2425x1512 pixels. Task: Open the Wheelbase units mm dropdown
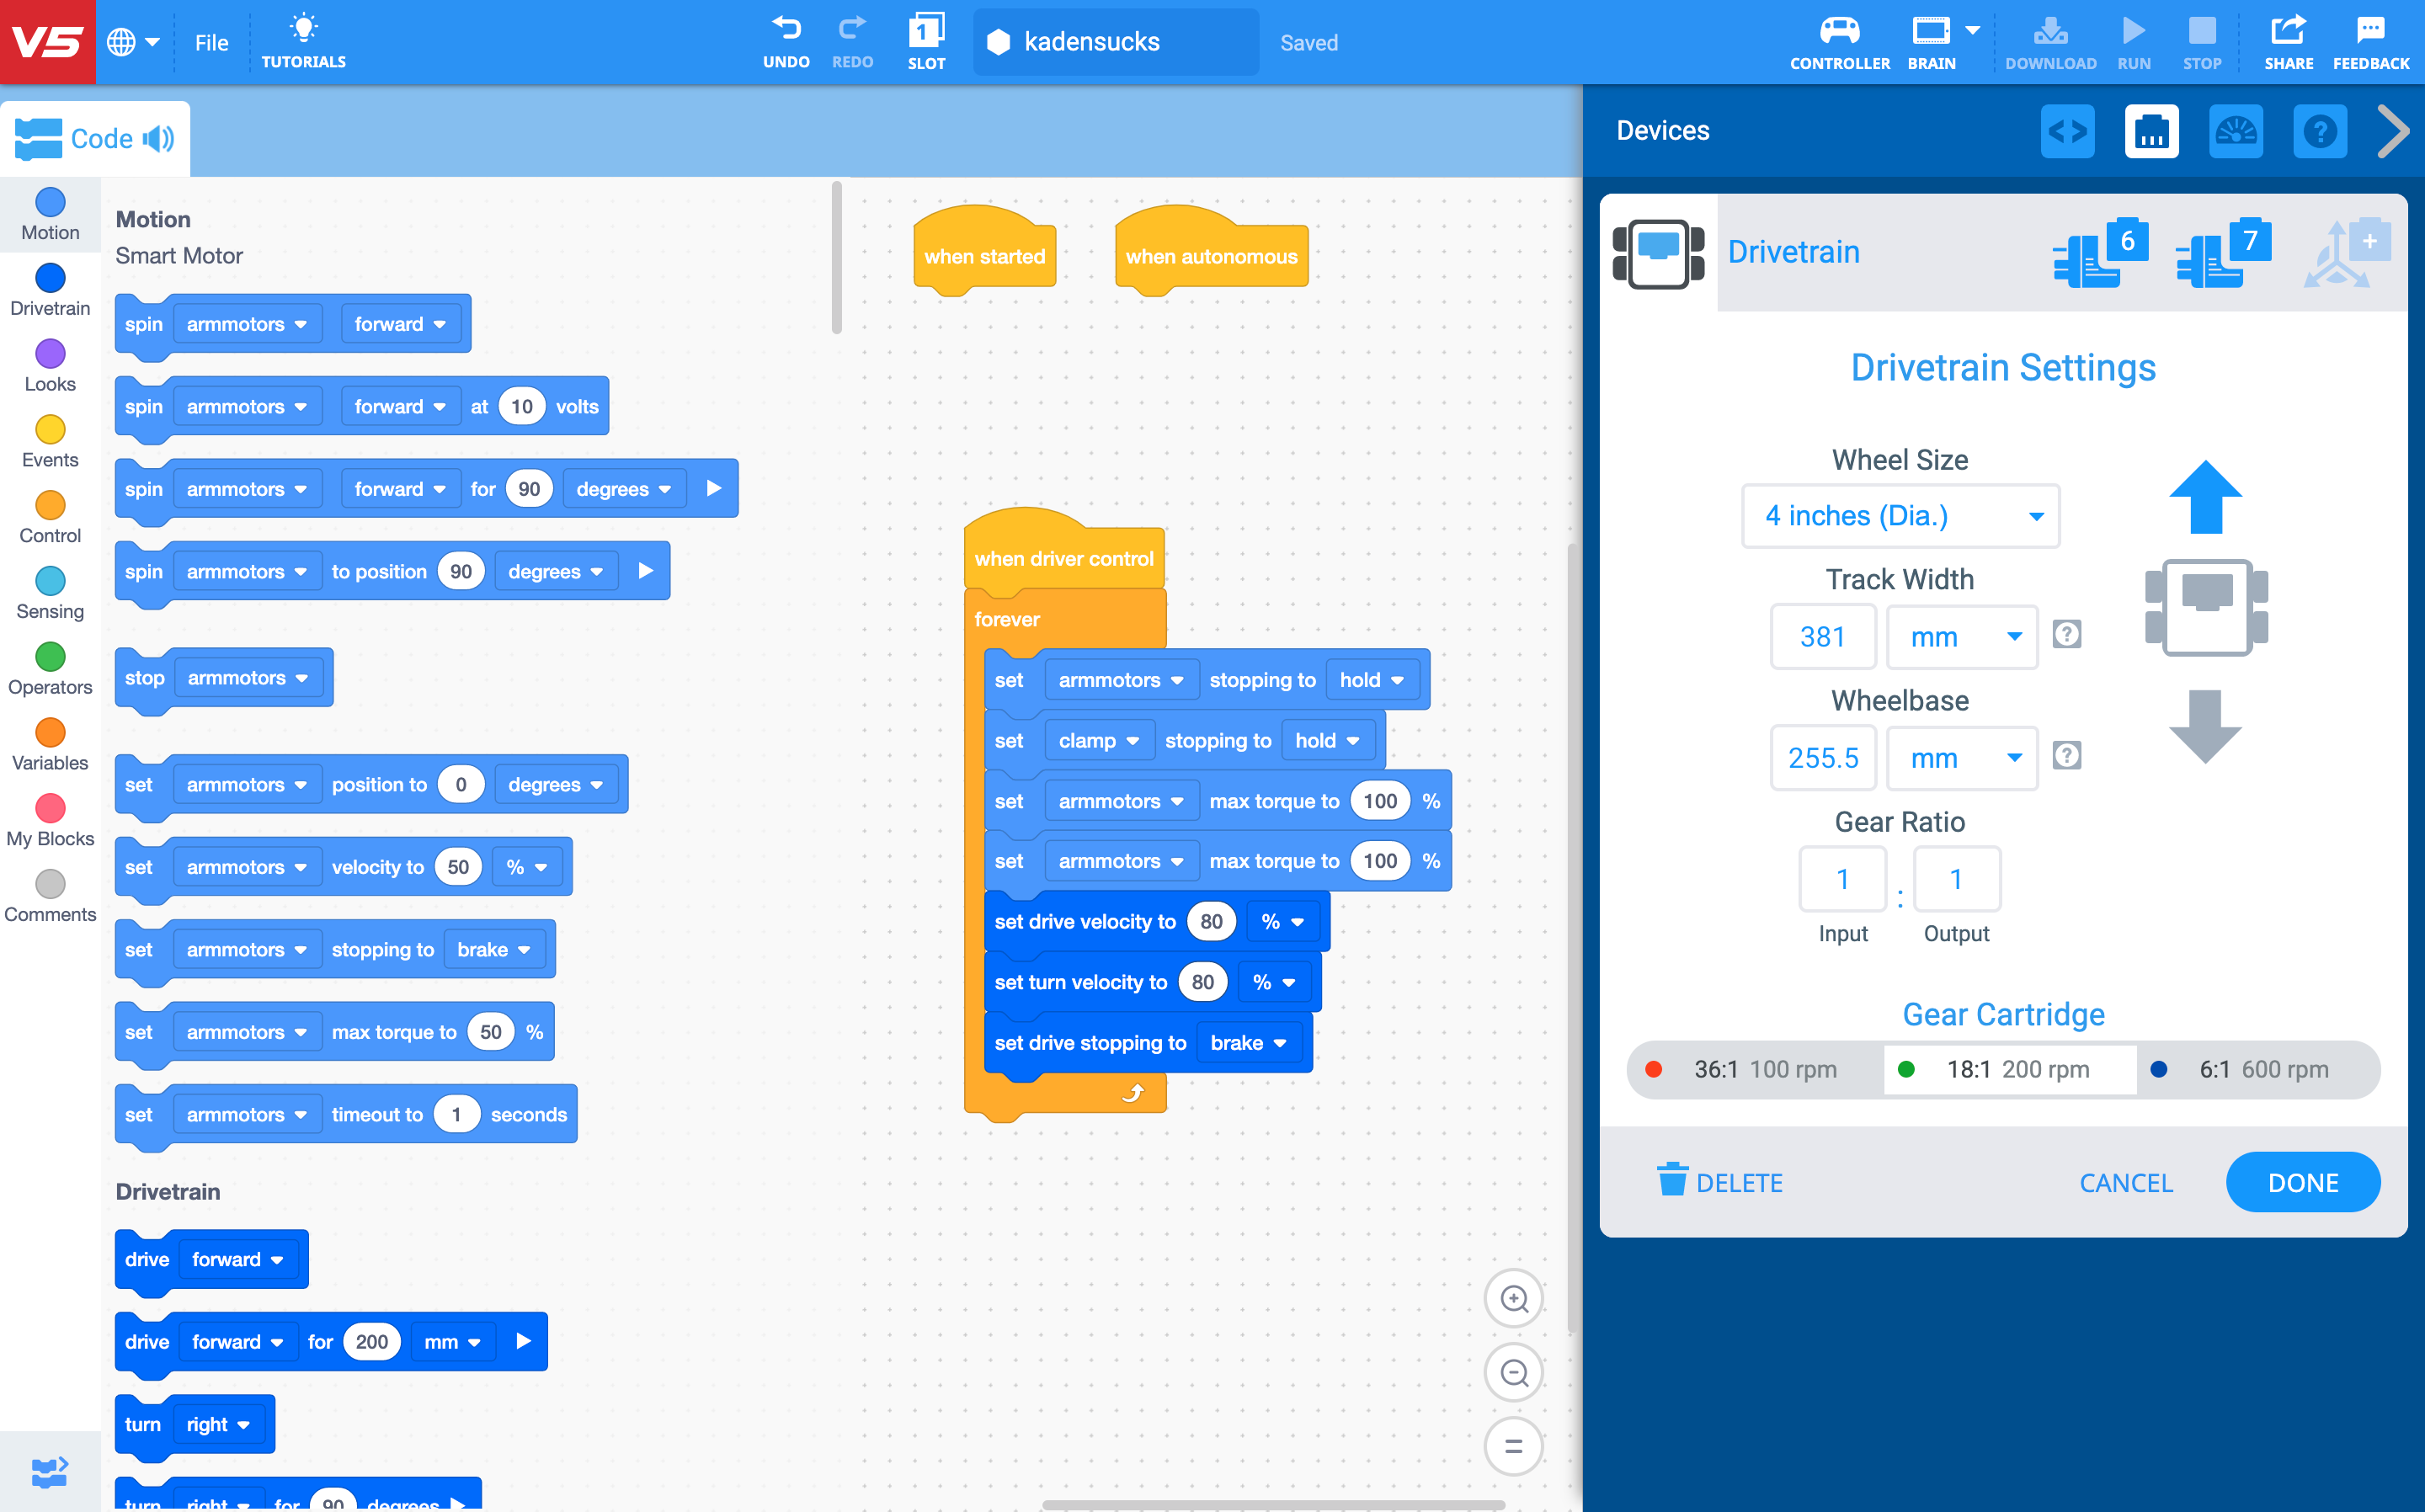(x=1961, y=758)
